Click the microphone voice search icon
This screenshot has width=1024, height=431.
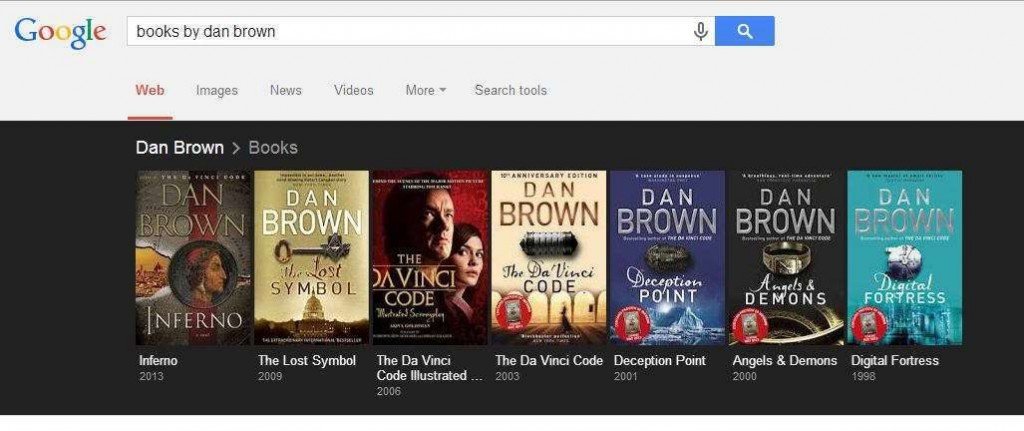701,31
